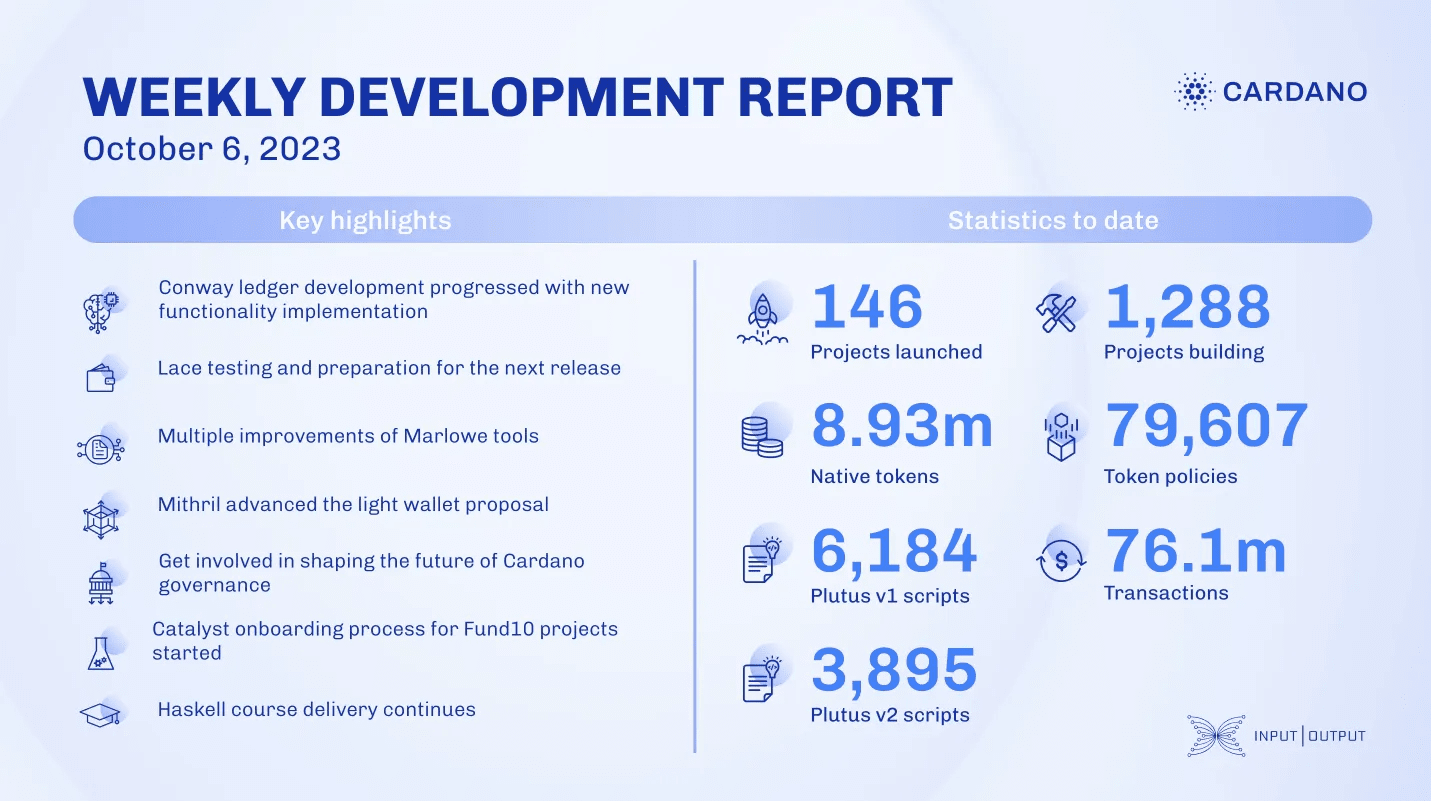Click the Projects building label
This screenshot has width=1431, height=801.
[1184, 352]
